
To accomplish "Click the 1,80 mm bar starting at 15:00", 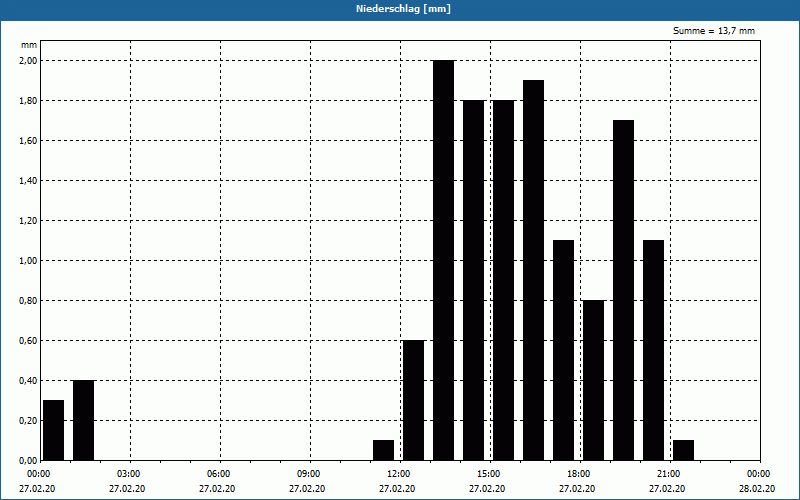I will click(504, 280).
